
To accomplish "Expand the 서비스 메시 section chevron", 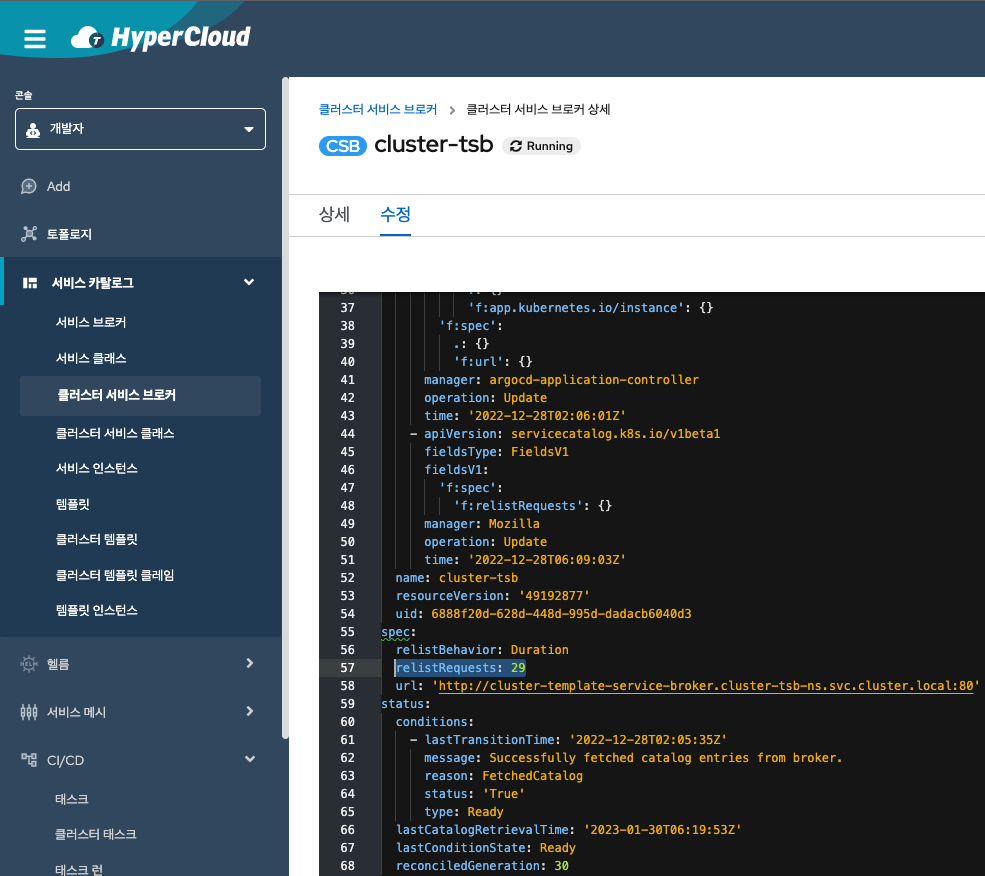I will click(249, 711).
